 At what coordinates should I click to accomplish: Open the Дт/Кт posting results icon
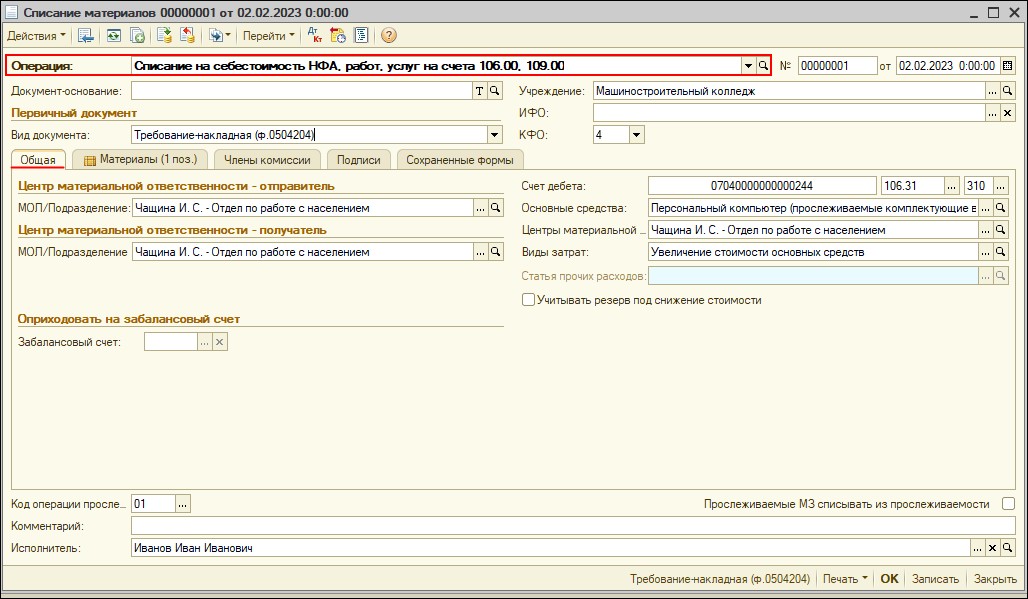tap(317, 36)
